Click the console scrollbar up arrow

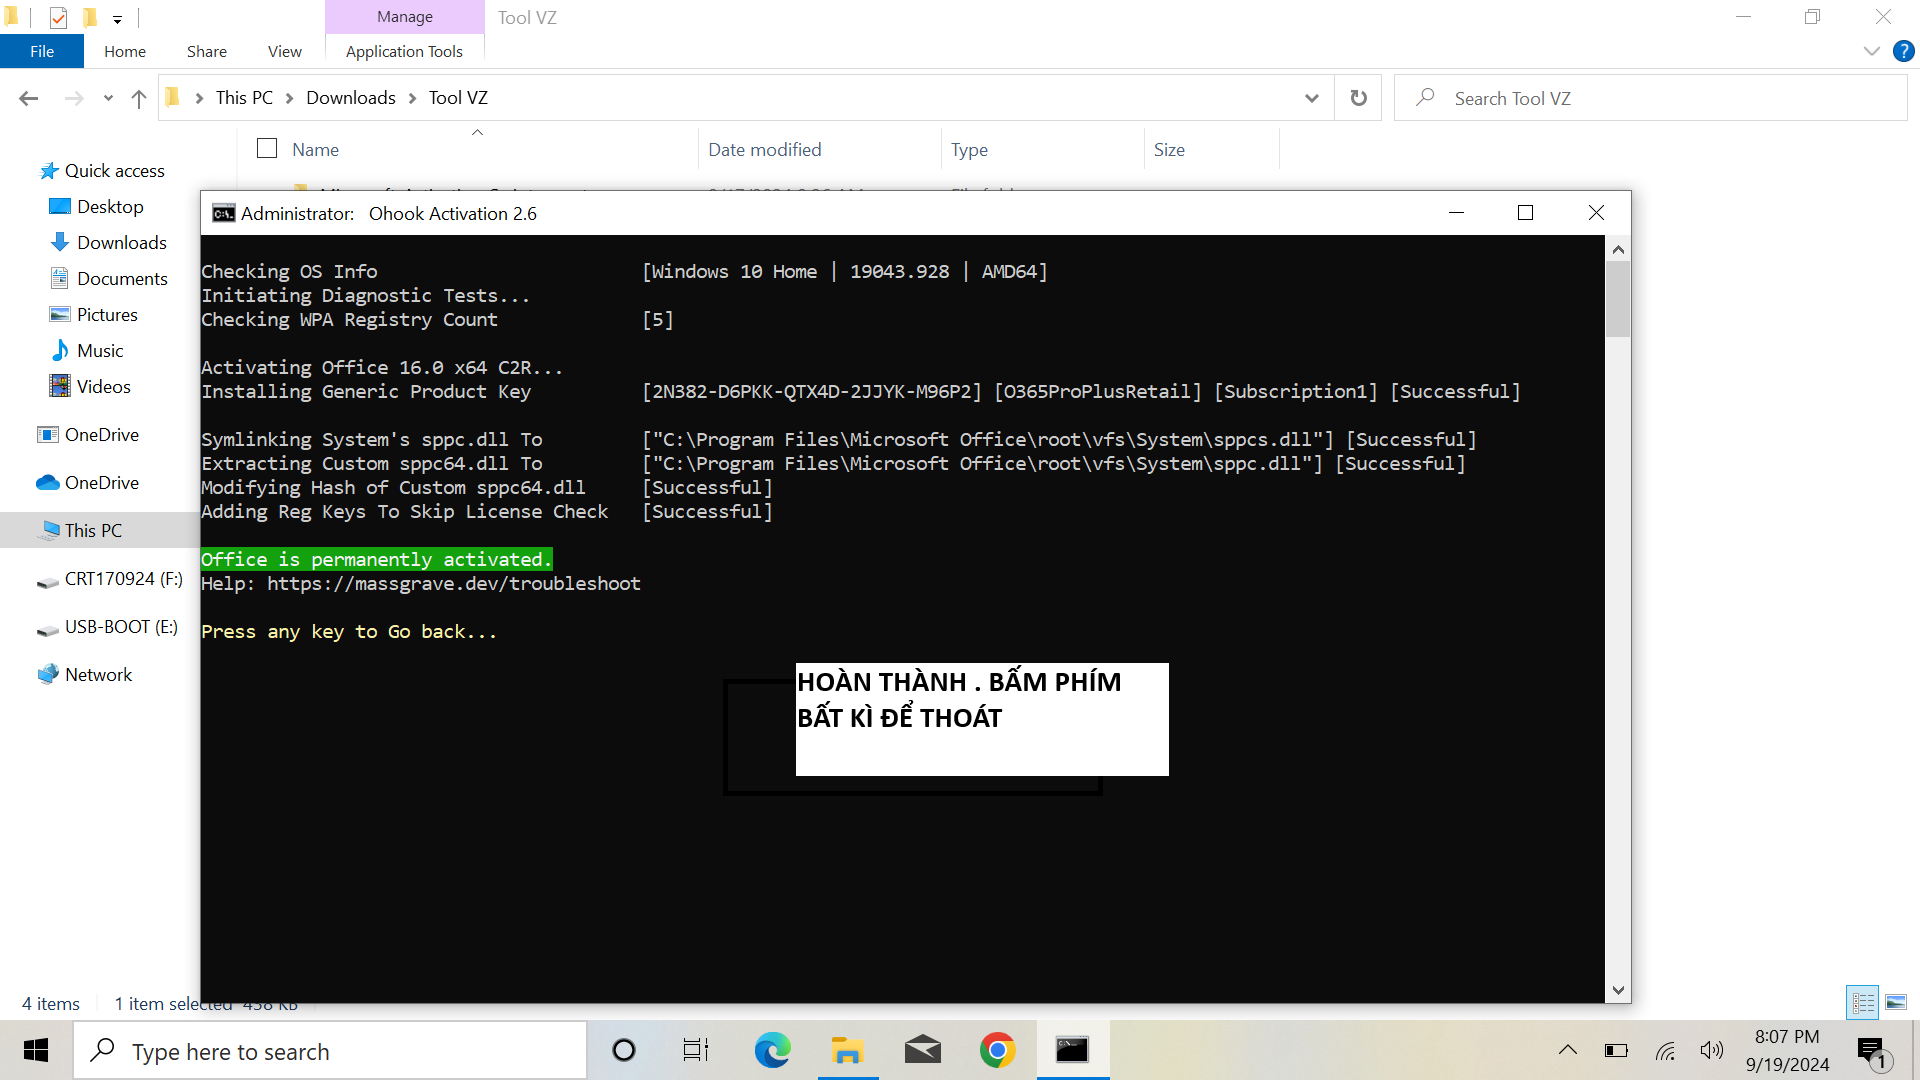1618,249
